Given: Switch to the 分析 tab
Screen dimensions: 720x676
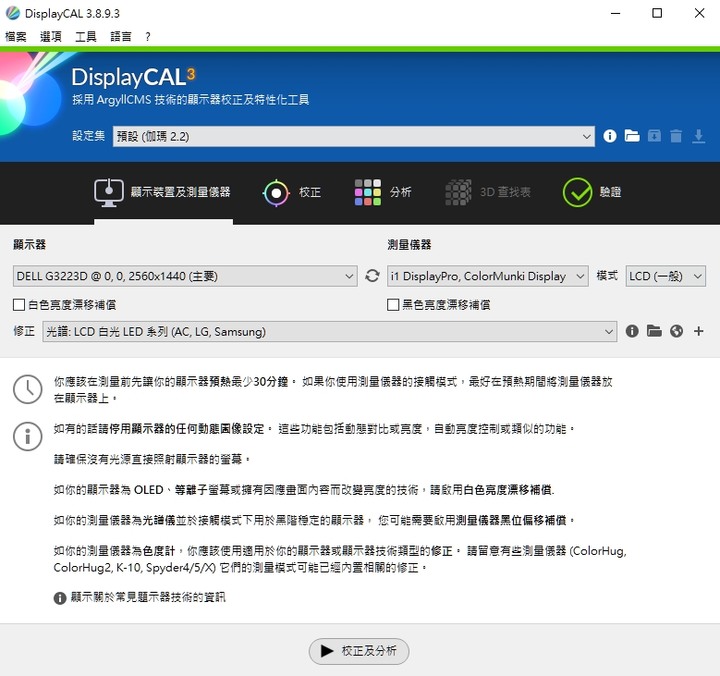Looking at the screenshot, I should pyautogui.click(x=383, y=192).
